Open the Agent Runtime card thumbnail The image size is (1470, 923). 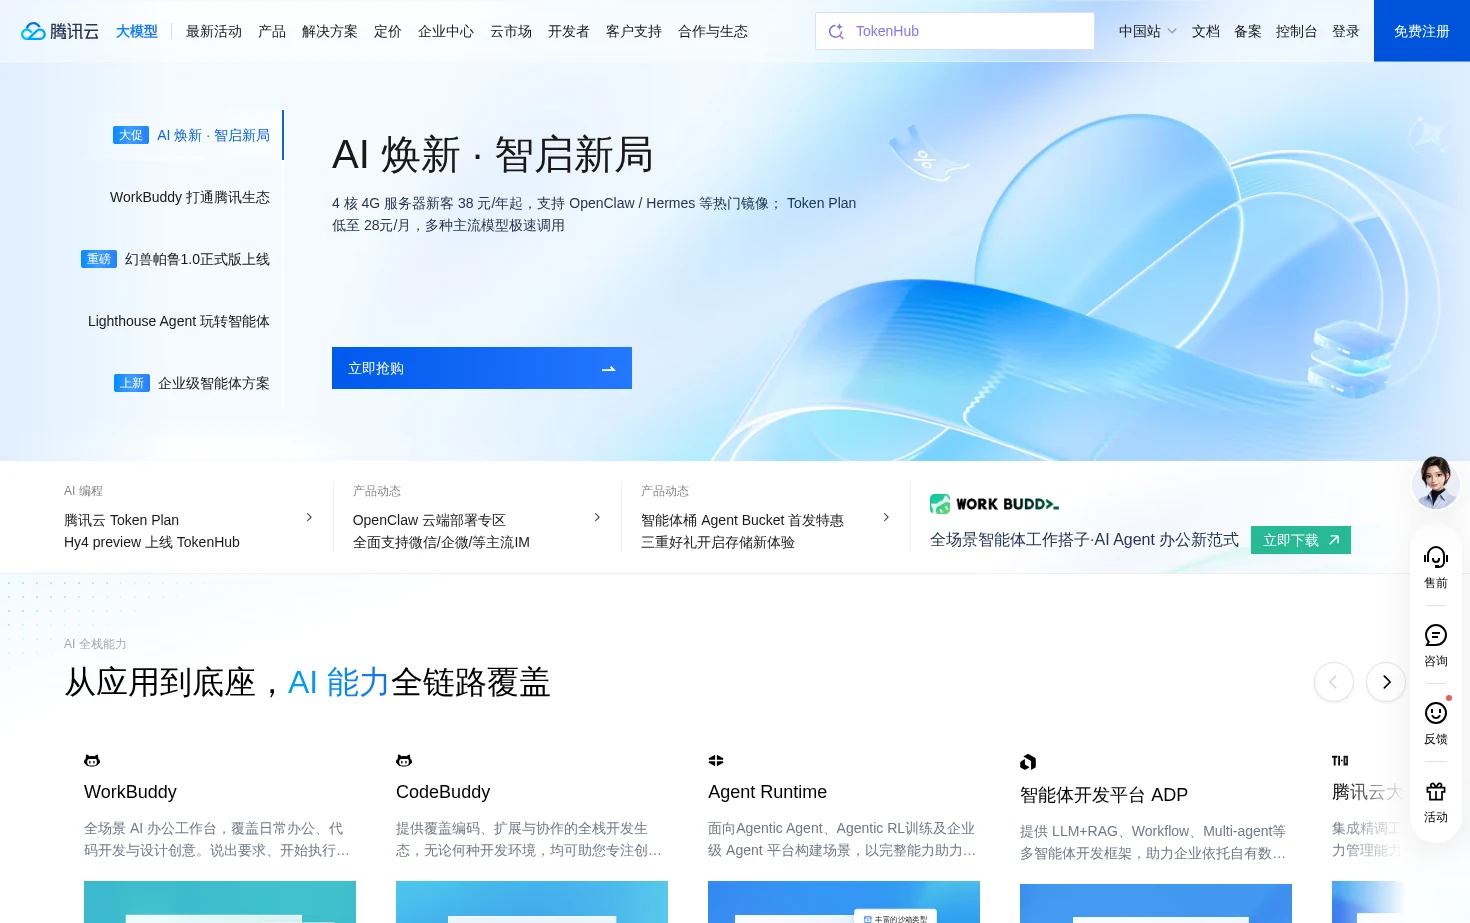(x=844, y=902)
